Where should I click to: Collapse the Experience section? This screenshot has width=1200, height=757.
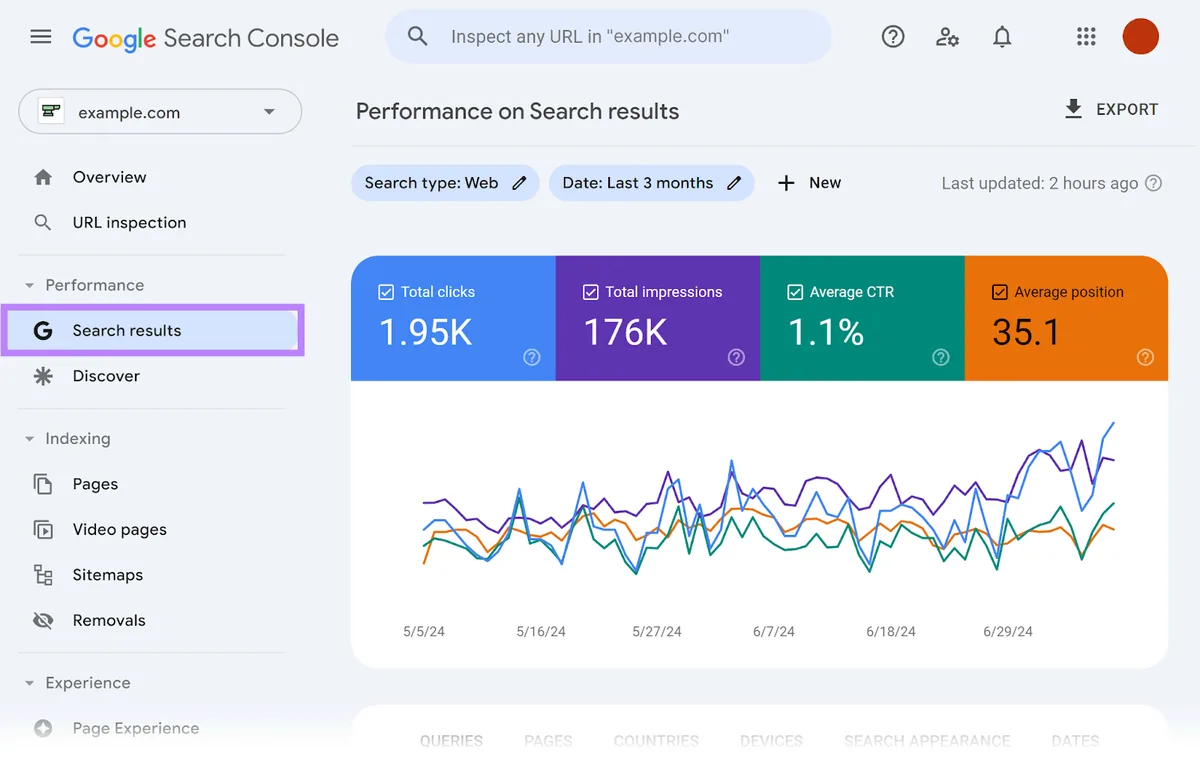tap(29, 683)
